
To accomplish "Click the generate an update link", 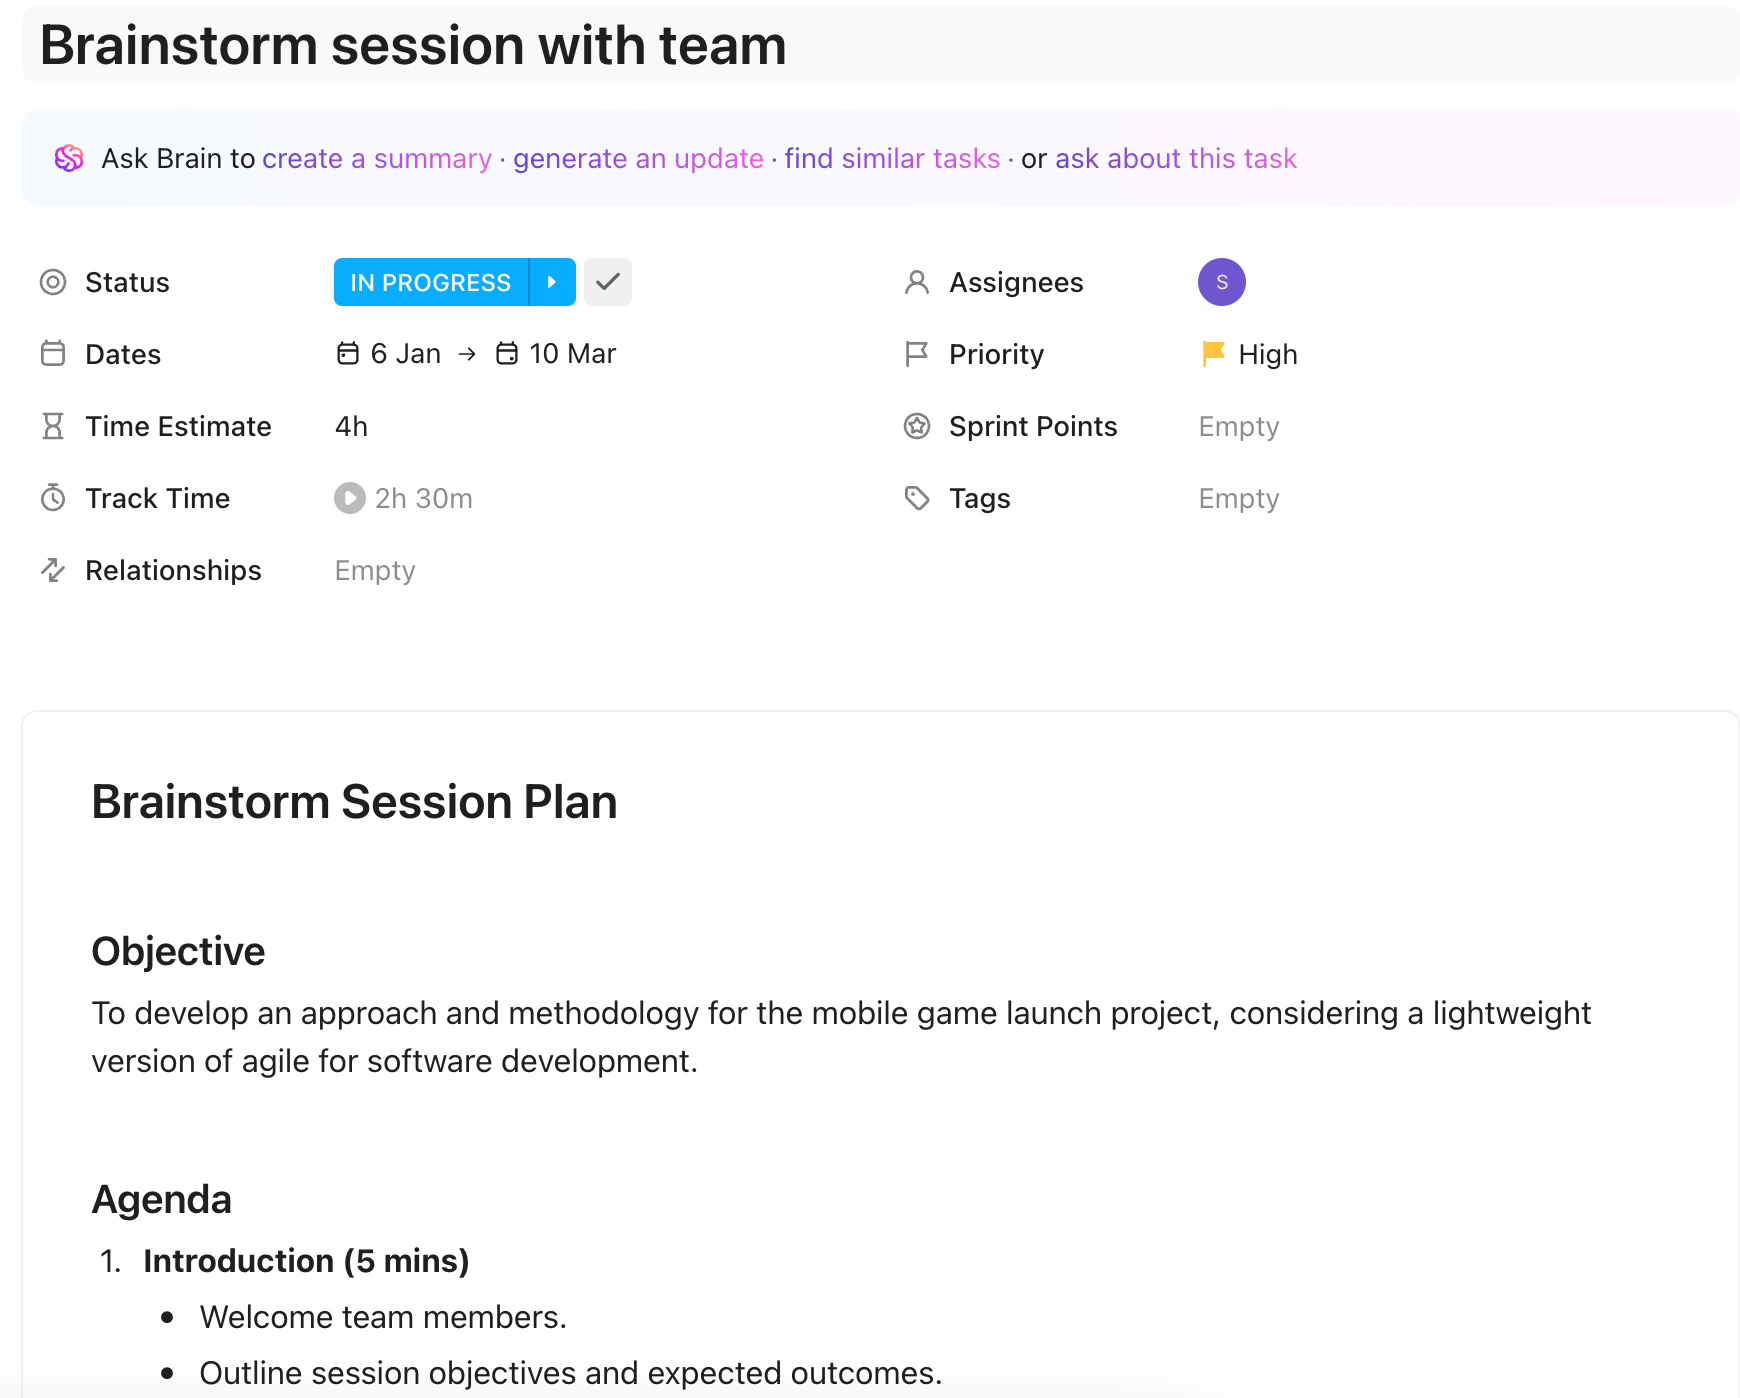I will pos(638,158).
